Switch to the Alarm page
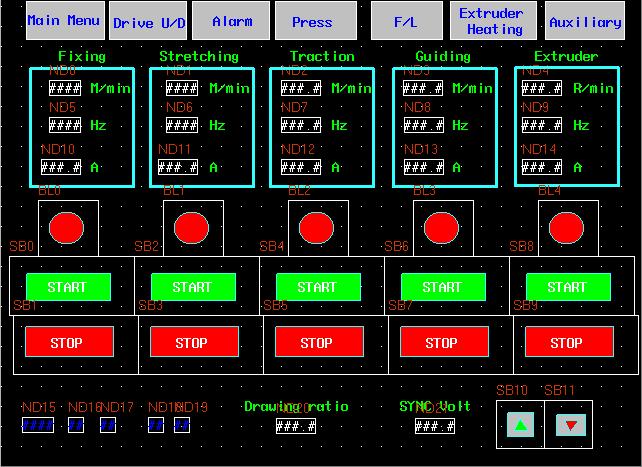This screenshot has height=467, width=642. coord(231,21)
